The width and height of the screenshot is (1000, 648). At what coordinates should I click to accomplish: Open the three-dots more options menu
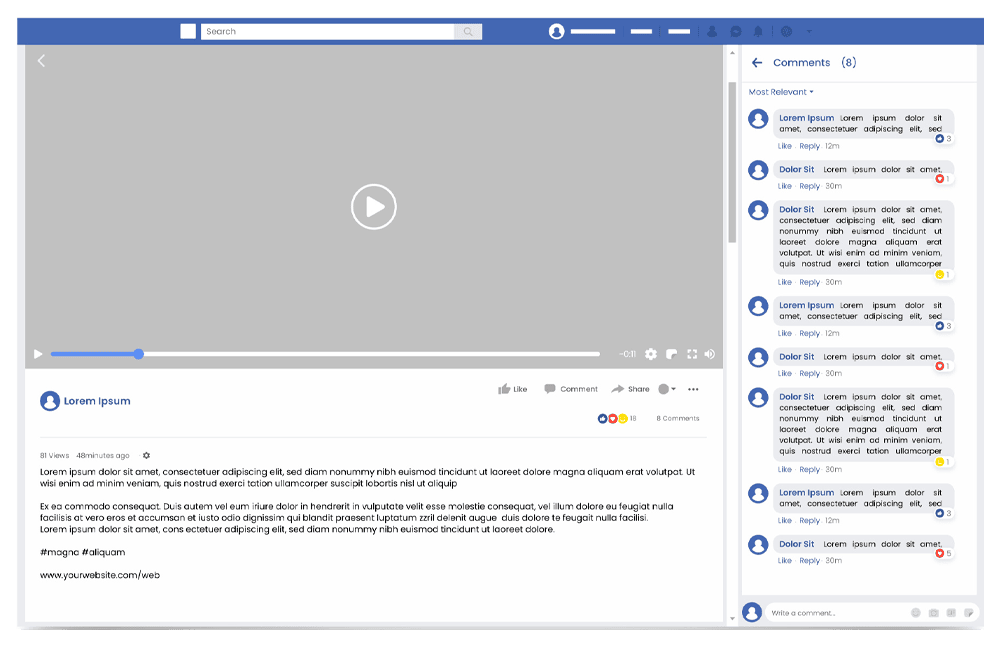tap(693, 389)
